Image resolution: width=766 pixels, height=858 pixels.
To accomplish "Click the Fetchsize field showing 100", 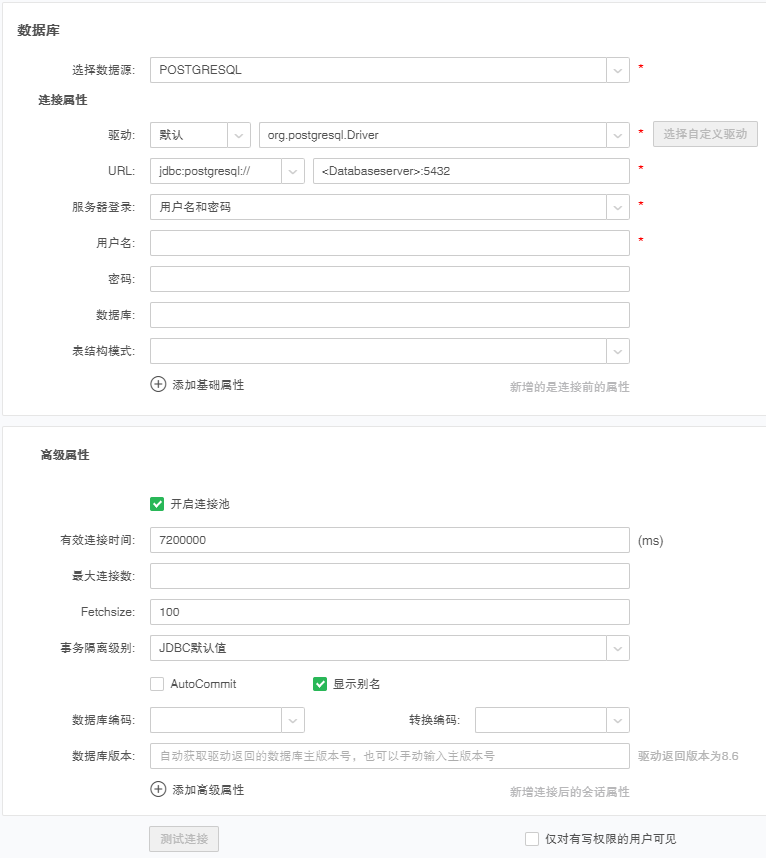I will (x=390, y=612).
